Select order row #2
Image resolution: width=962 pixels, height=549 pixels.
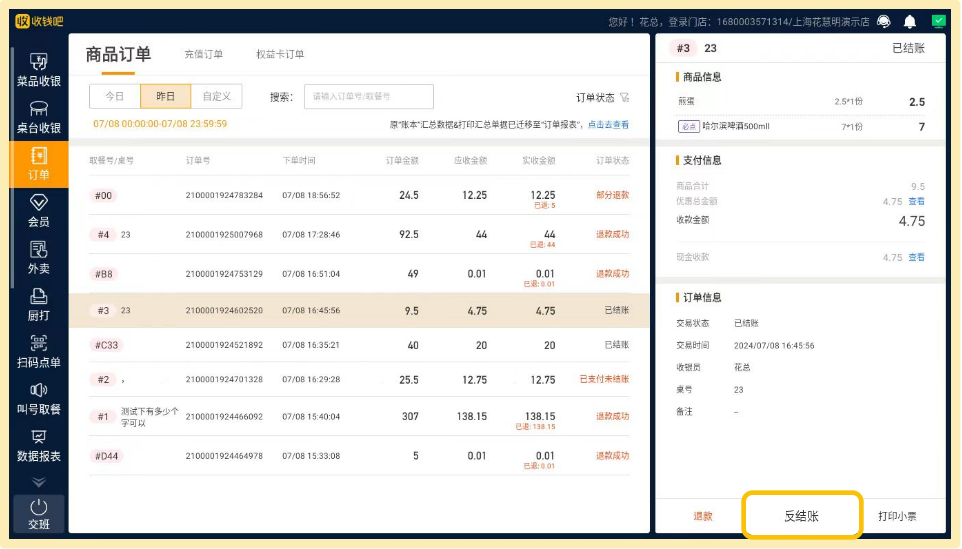click(x=359, y=379)
